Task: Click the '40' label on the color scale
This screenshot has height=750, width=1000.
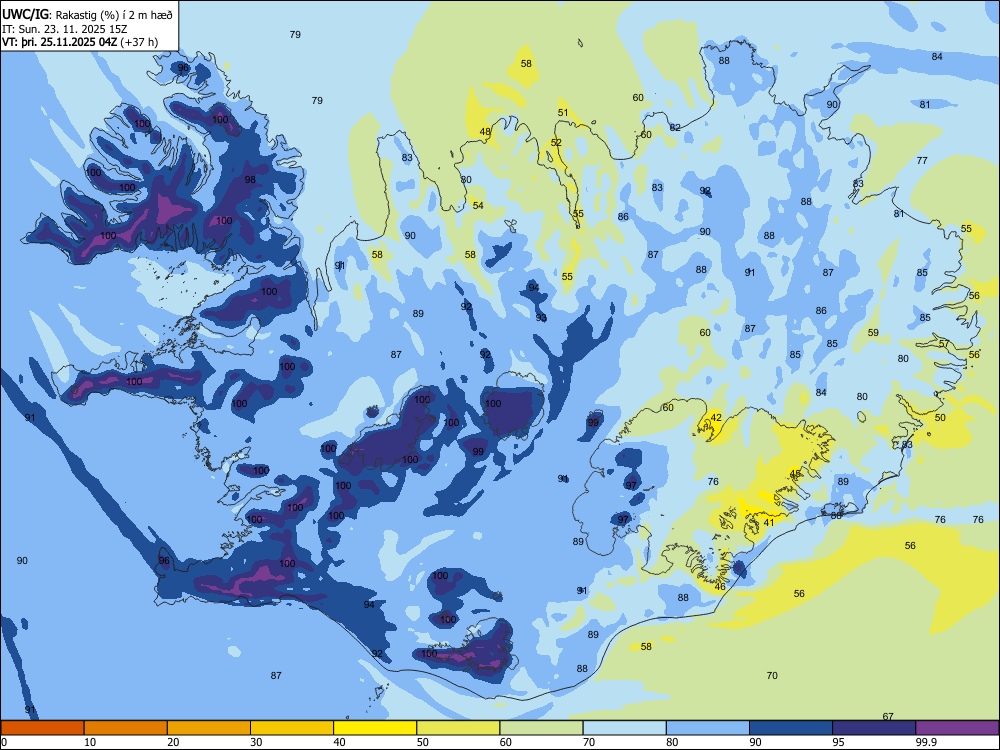Action: pos(340,742)
